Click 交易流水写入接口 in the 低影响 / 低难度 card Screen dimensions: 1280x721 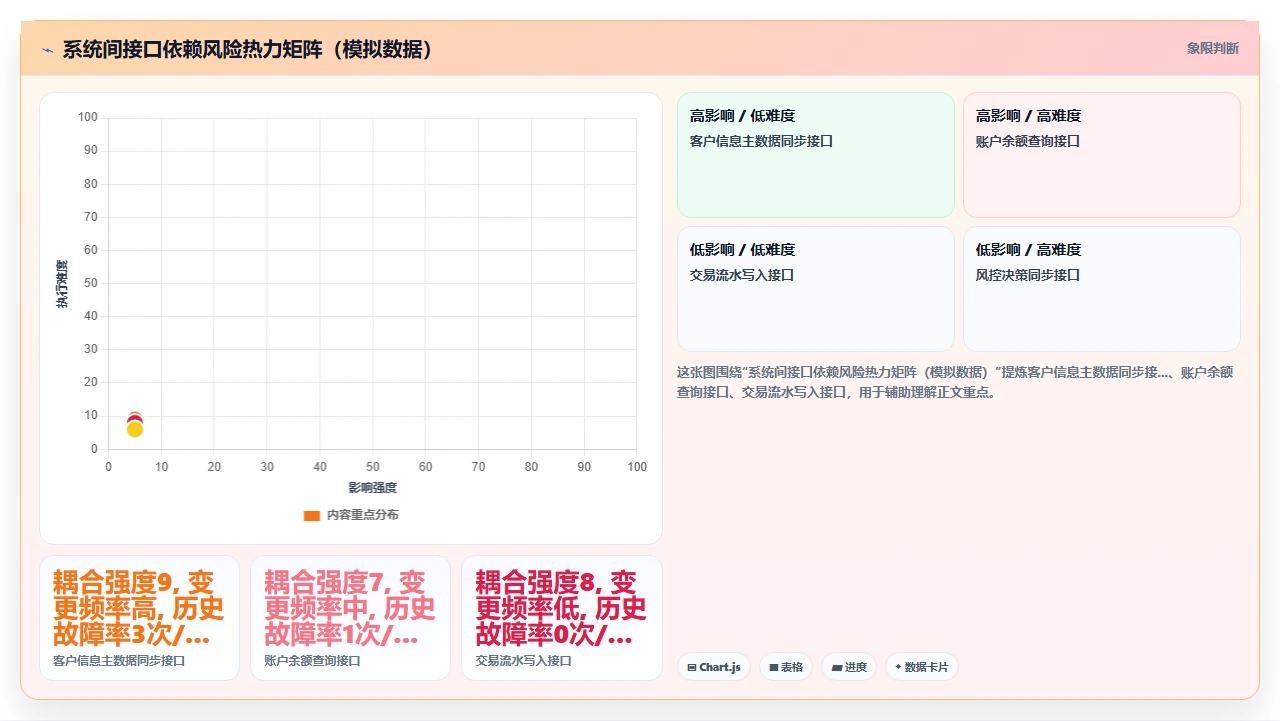pyautogui.click(x=742, y=275)
